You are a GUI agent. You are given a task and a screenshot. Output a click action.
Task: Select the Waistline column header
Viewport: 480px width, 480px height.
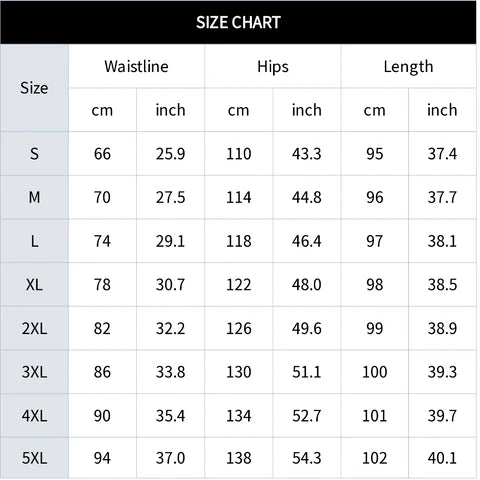click(136, 66)
